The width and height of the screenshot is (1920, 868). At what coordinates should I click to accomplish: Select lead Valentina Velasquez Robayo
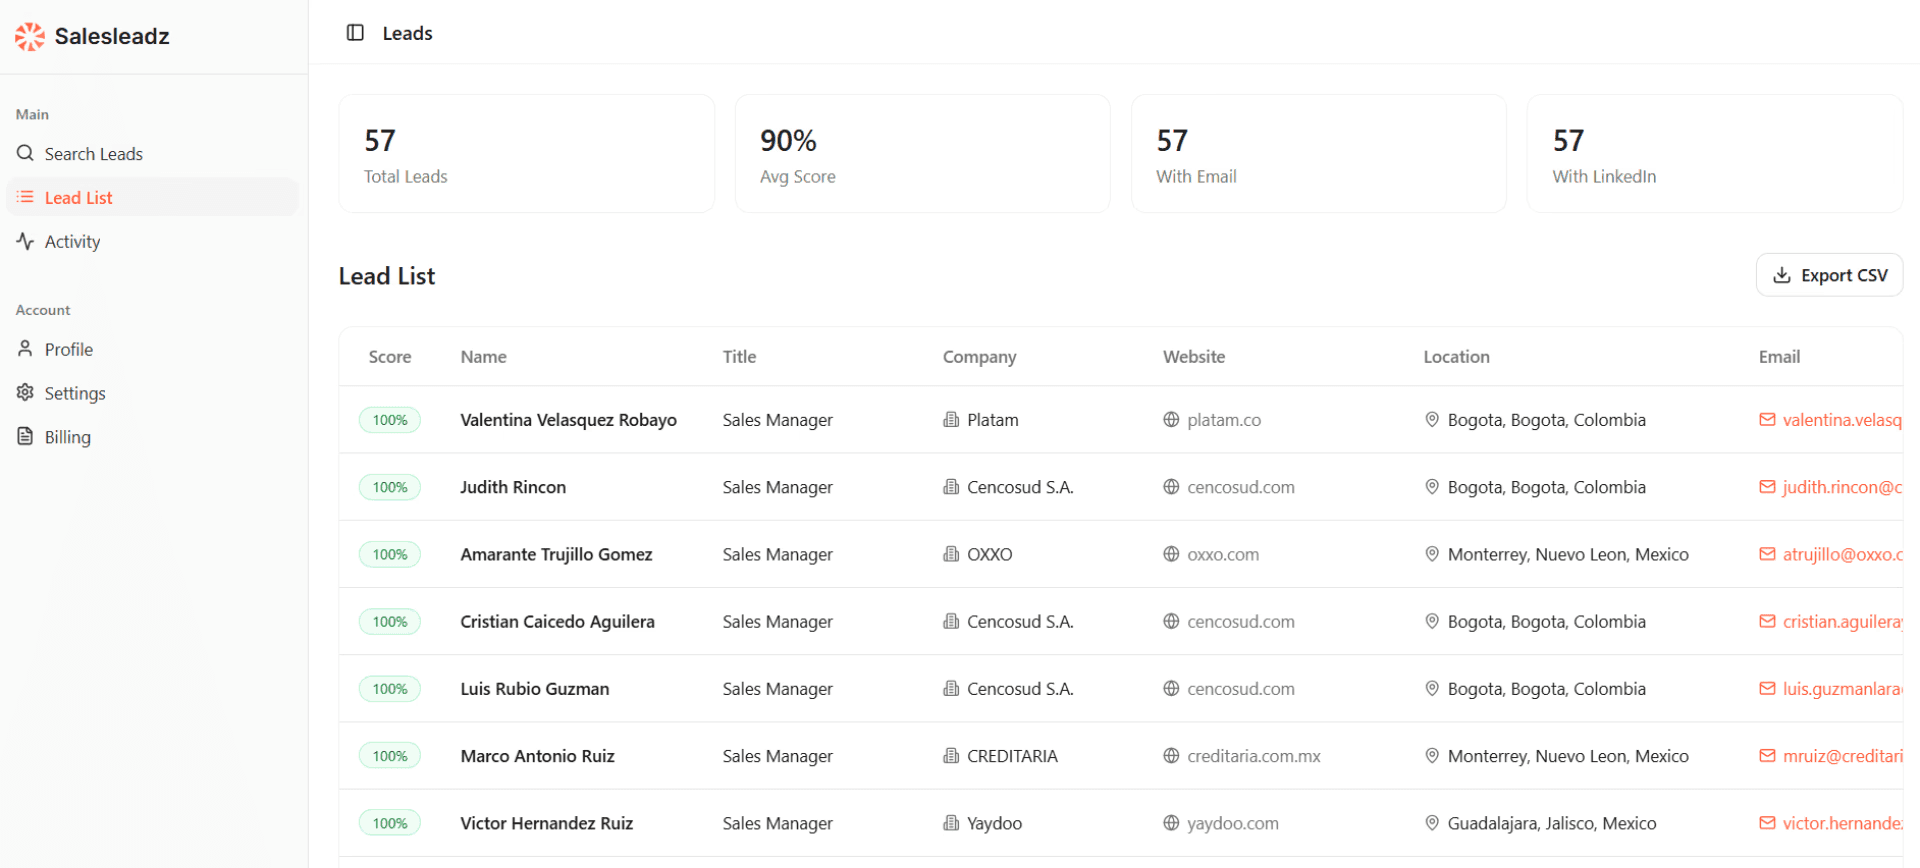click(x=568, y=420)
